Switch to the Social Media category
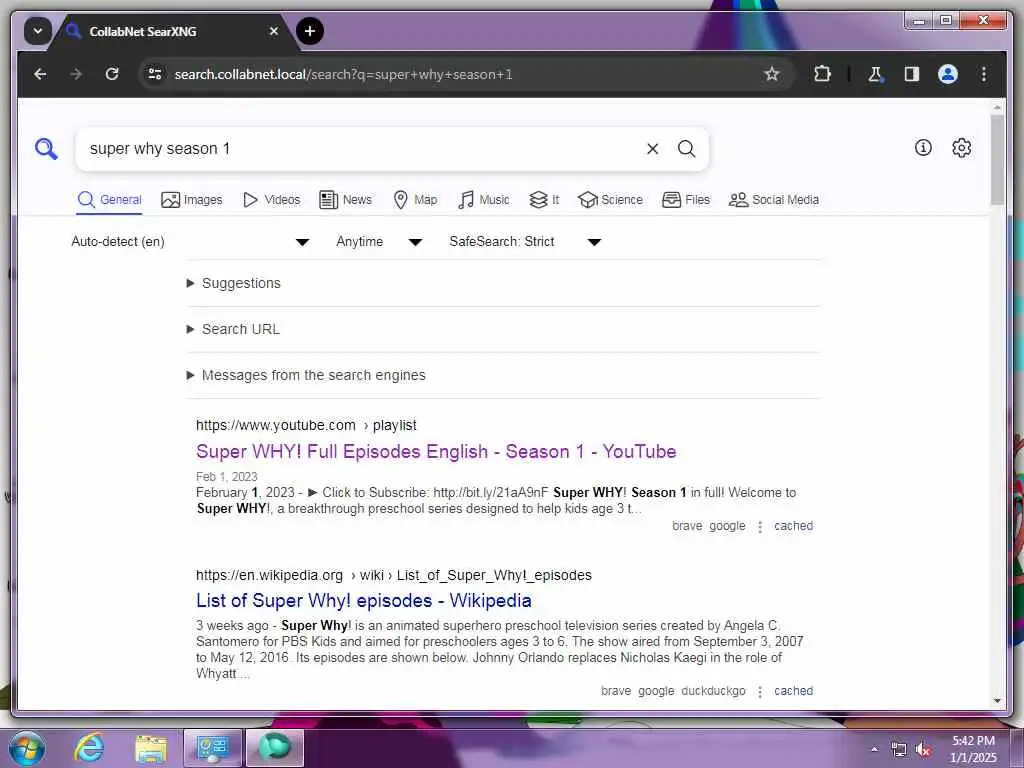Image resolution: width=1024 pixels, height=768 pixels. (x=774, y=200)
